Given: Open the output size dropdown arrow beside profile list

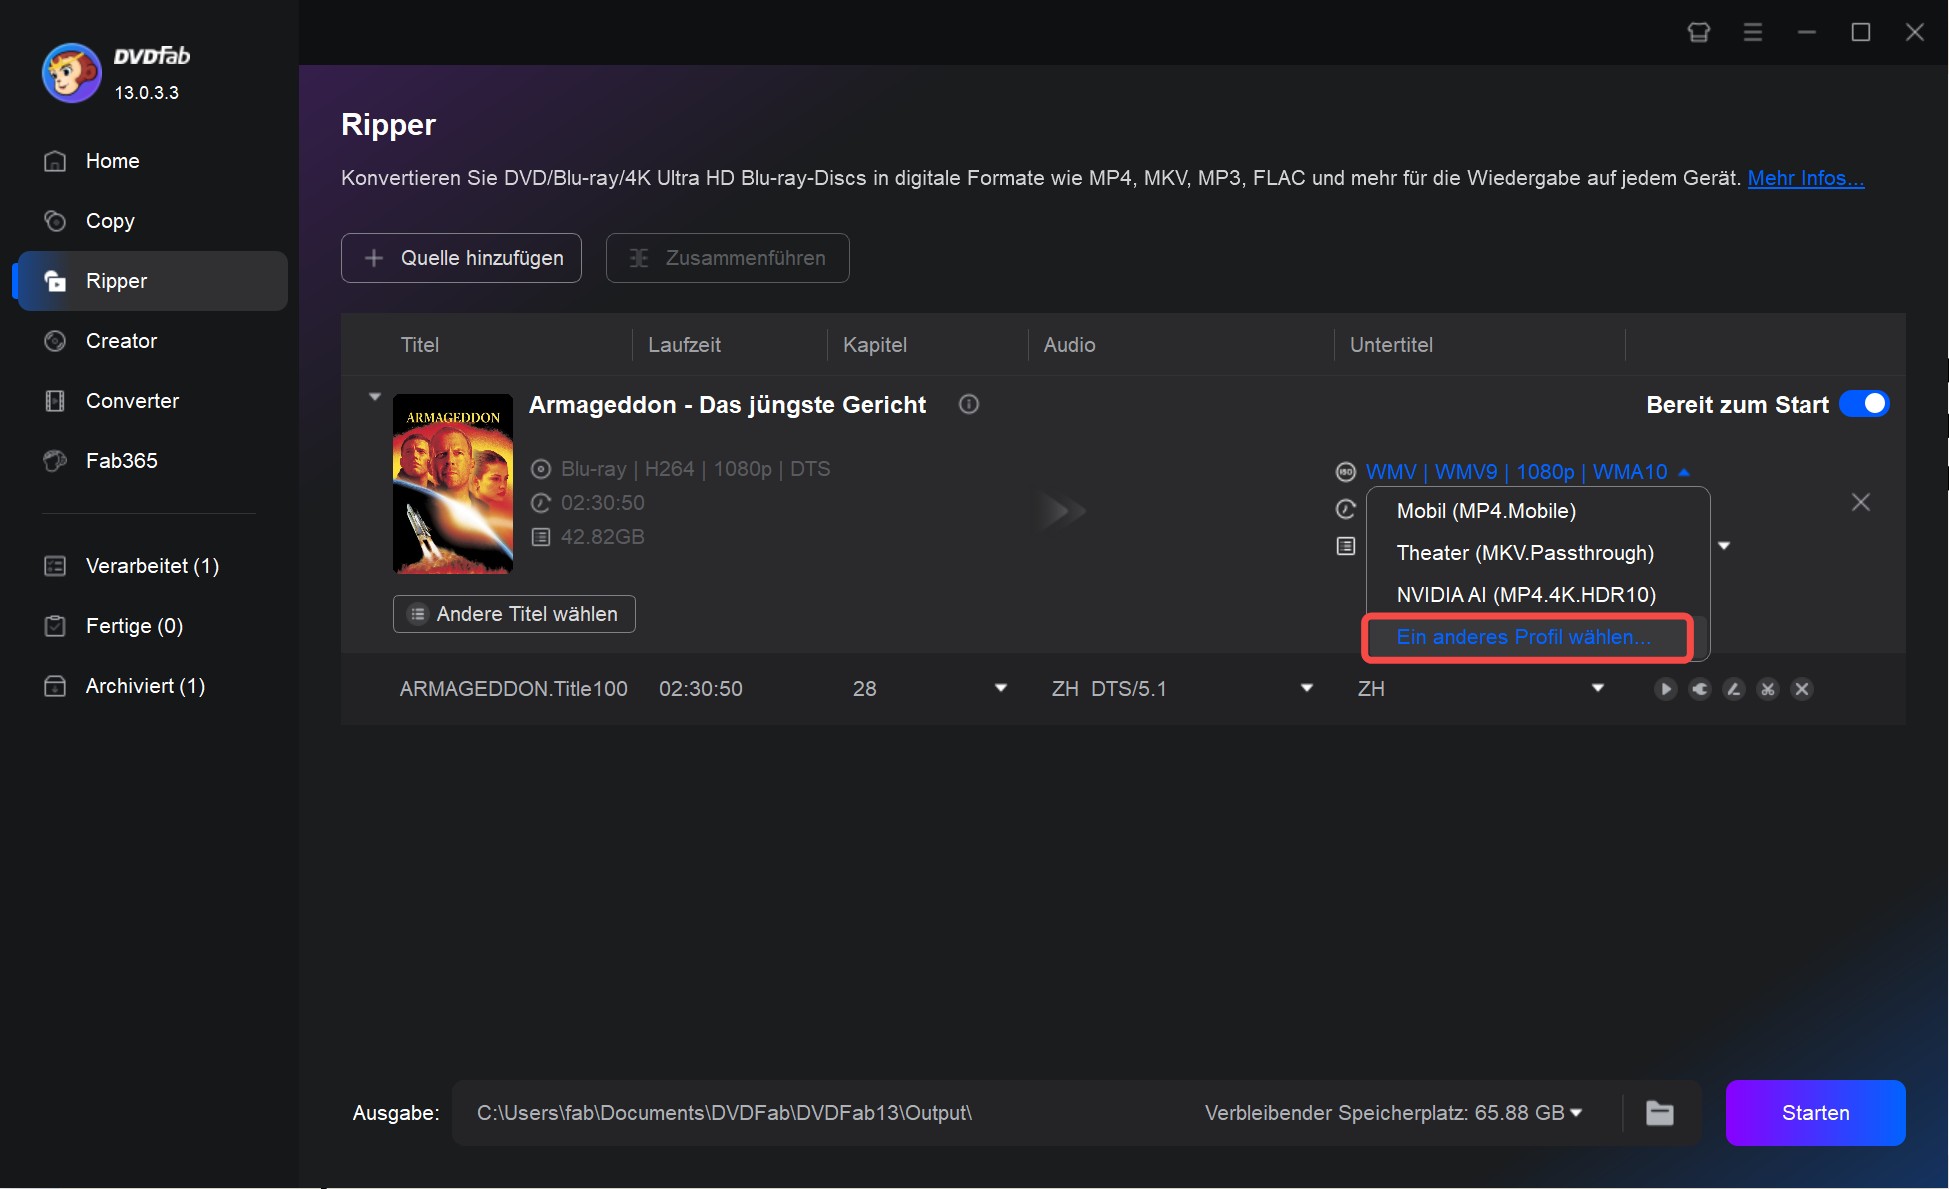Looking at the screenshot, I should click(x=1724, y=546).
